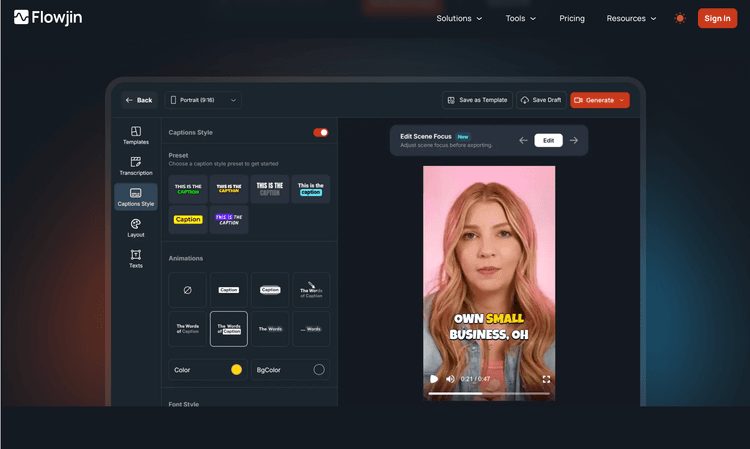Select the Captions Style sidebar item

coord(136,197)
